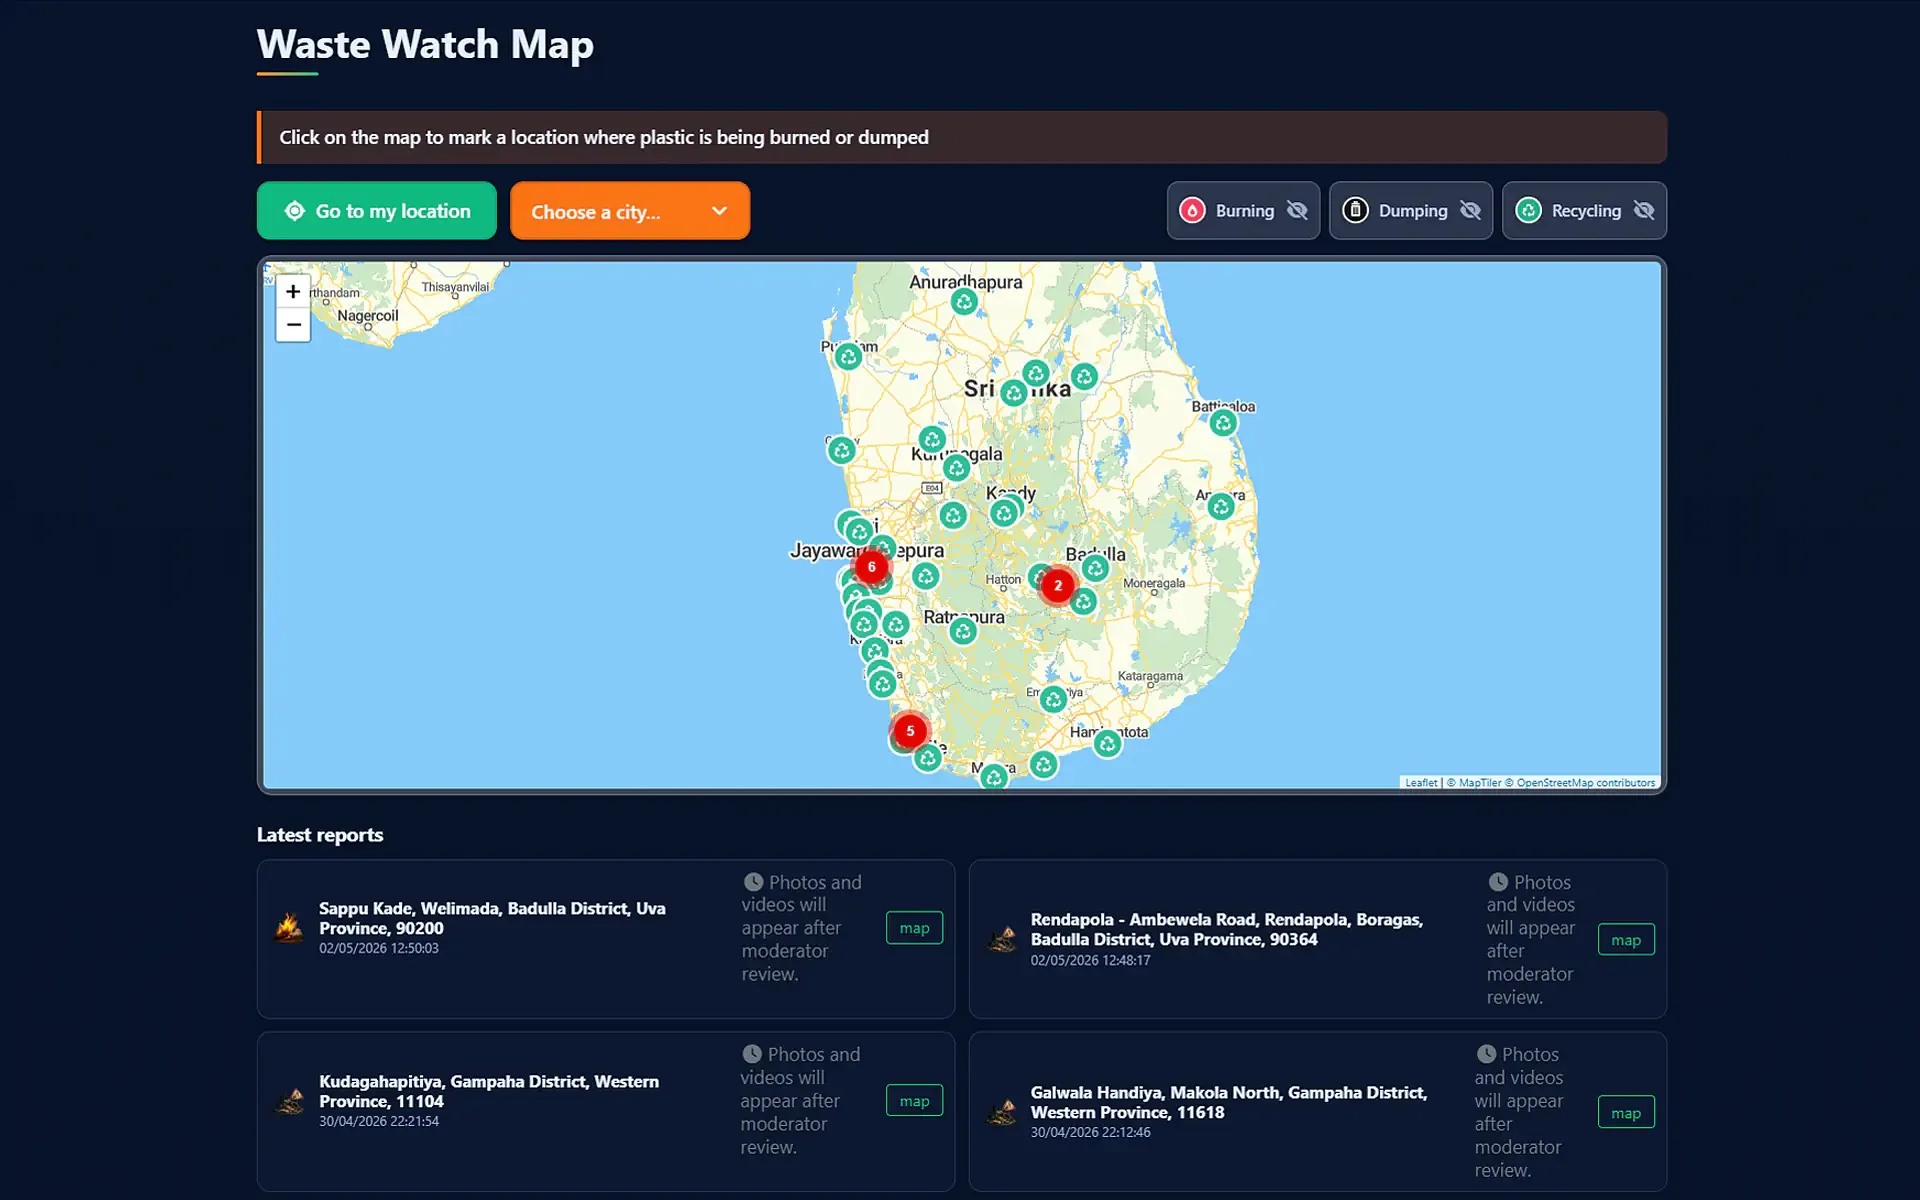Select the recycling marker covering Sri Lanka label
Screen dimensions: 1920x1200
pyautogui.click(x=1014, y=393)
